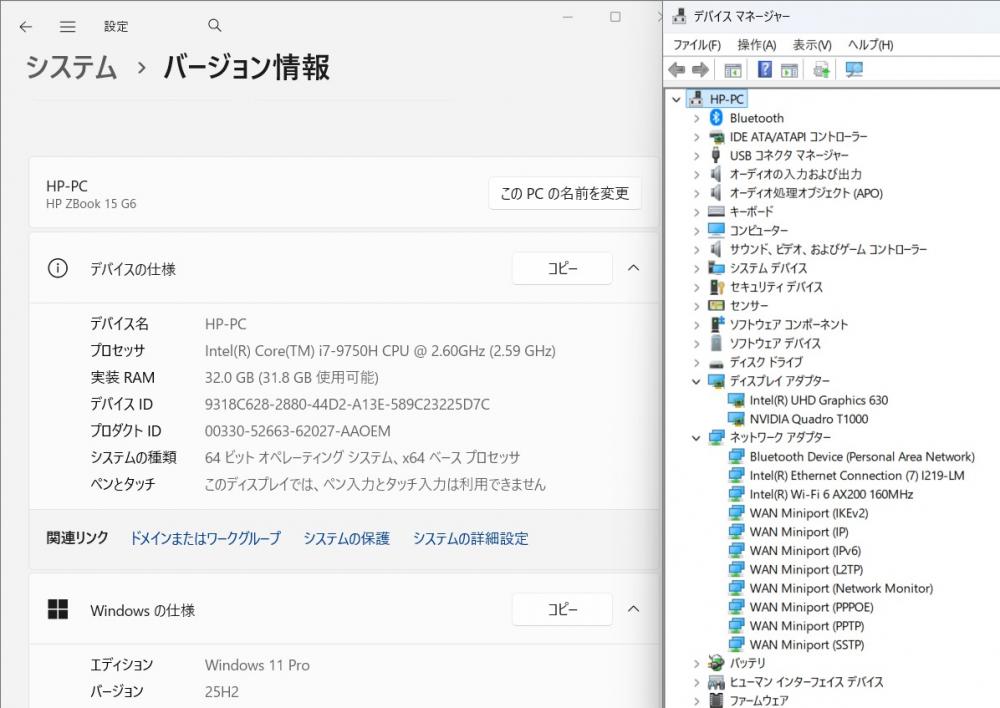Click the scan for hardware changes monitor icon
Viewport: 1000px width, 708px height.
point(854,69)
